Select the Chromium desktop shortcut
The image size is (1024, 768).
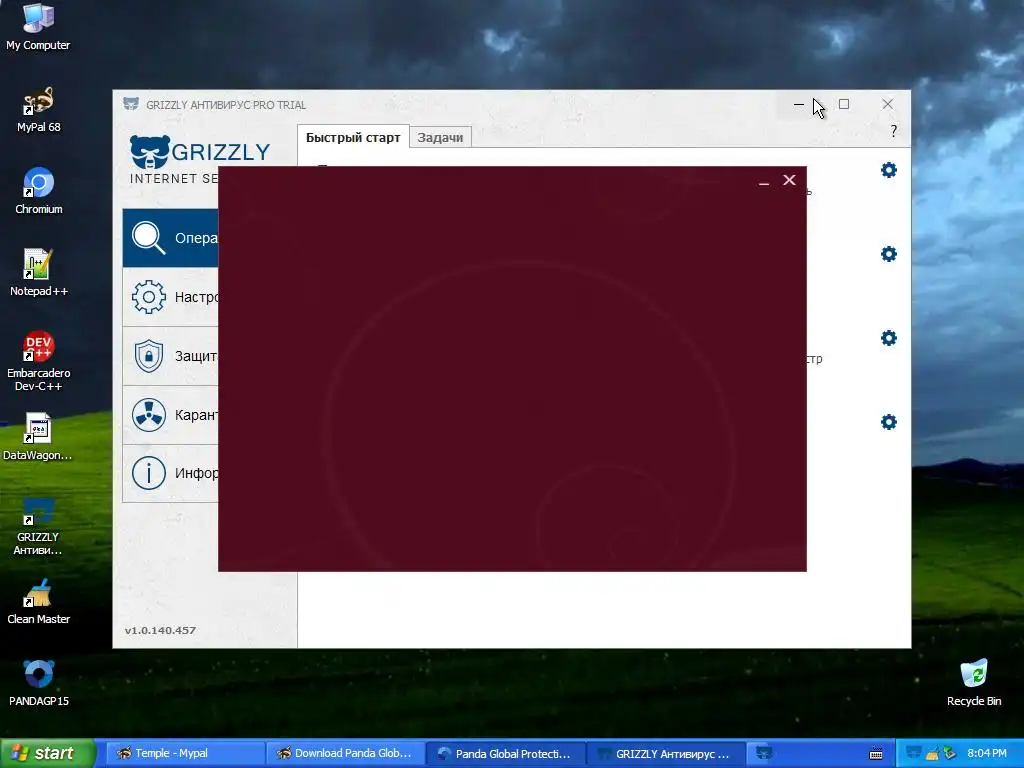[38, 191]
